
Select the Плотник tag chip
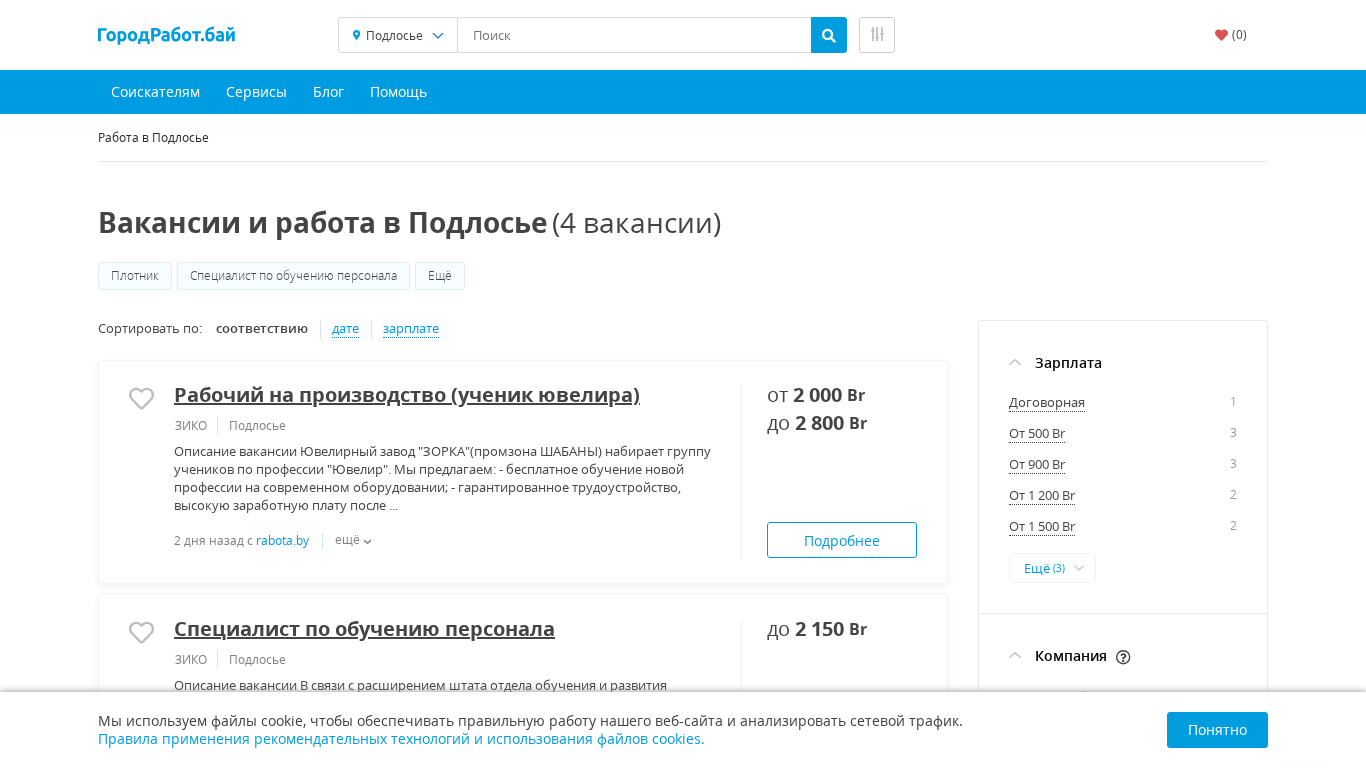(x=135, y=276)
